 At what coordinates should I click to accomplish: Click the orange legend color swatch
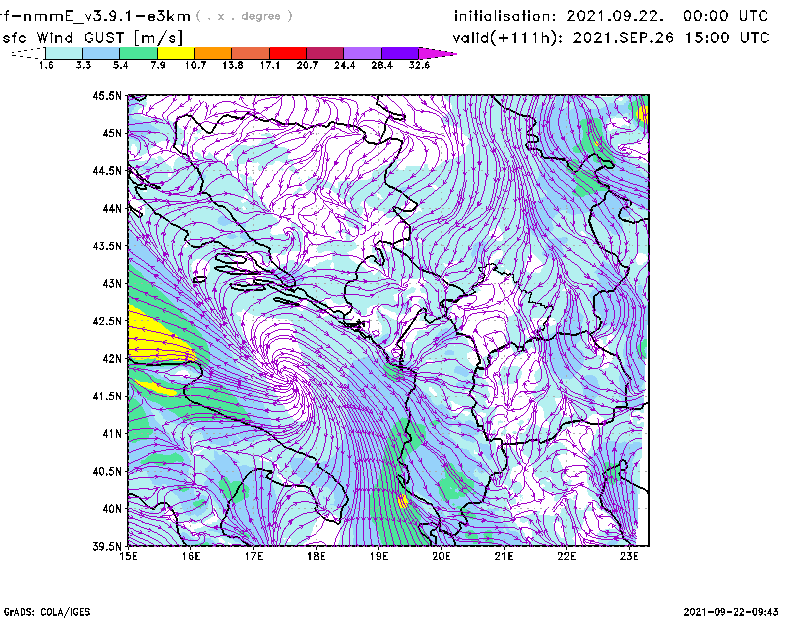[x=213, y=53]
